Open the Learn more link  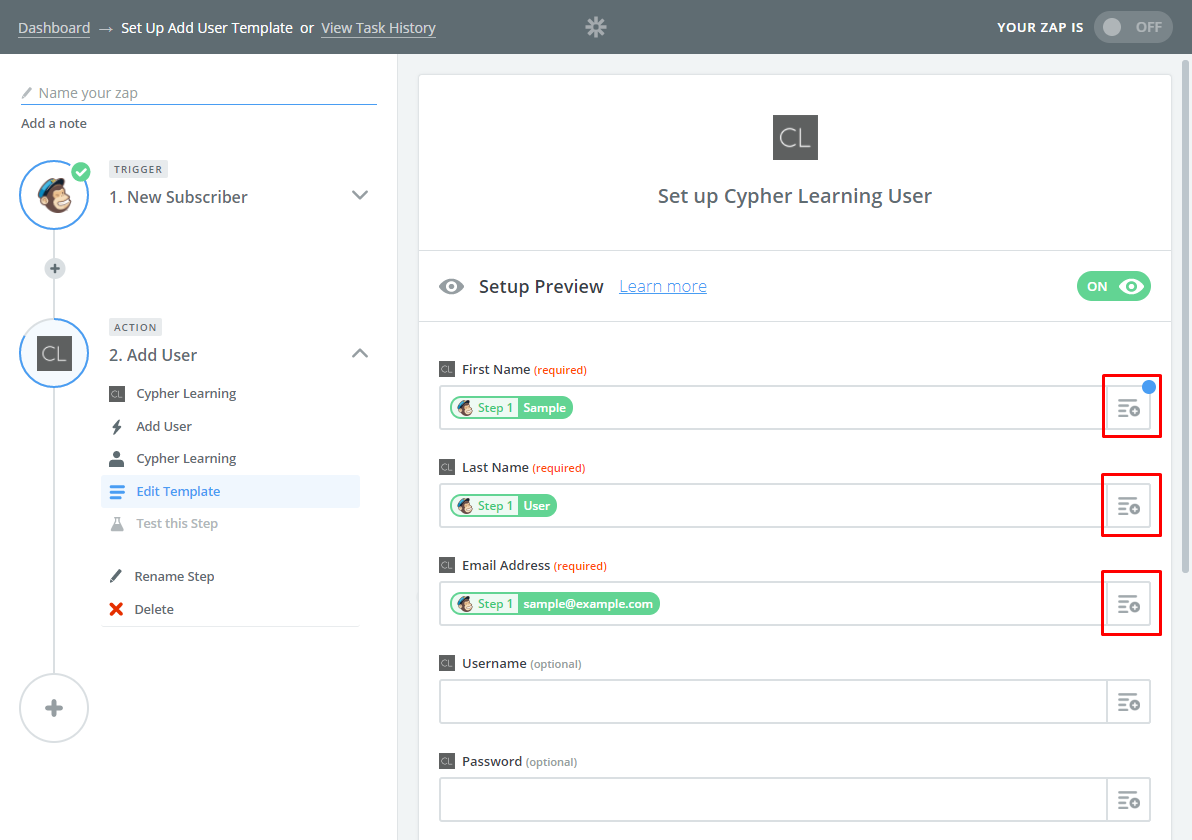coord(663,287)
